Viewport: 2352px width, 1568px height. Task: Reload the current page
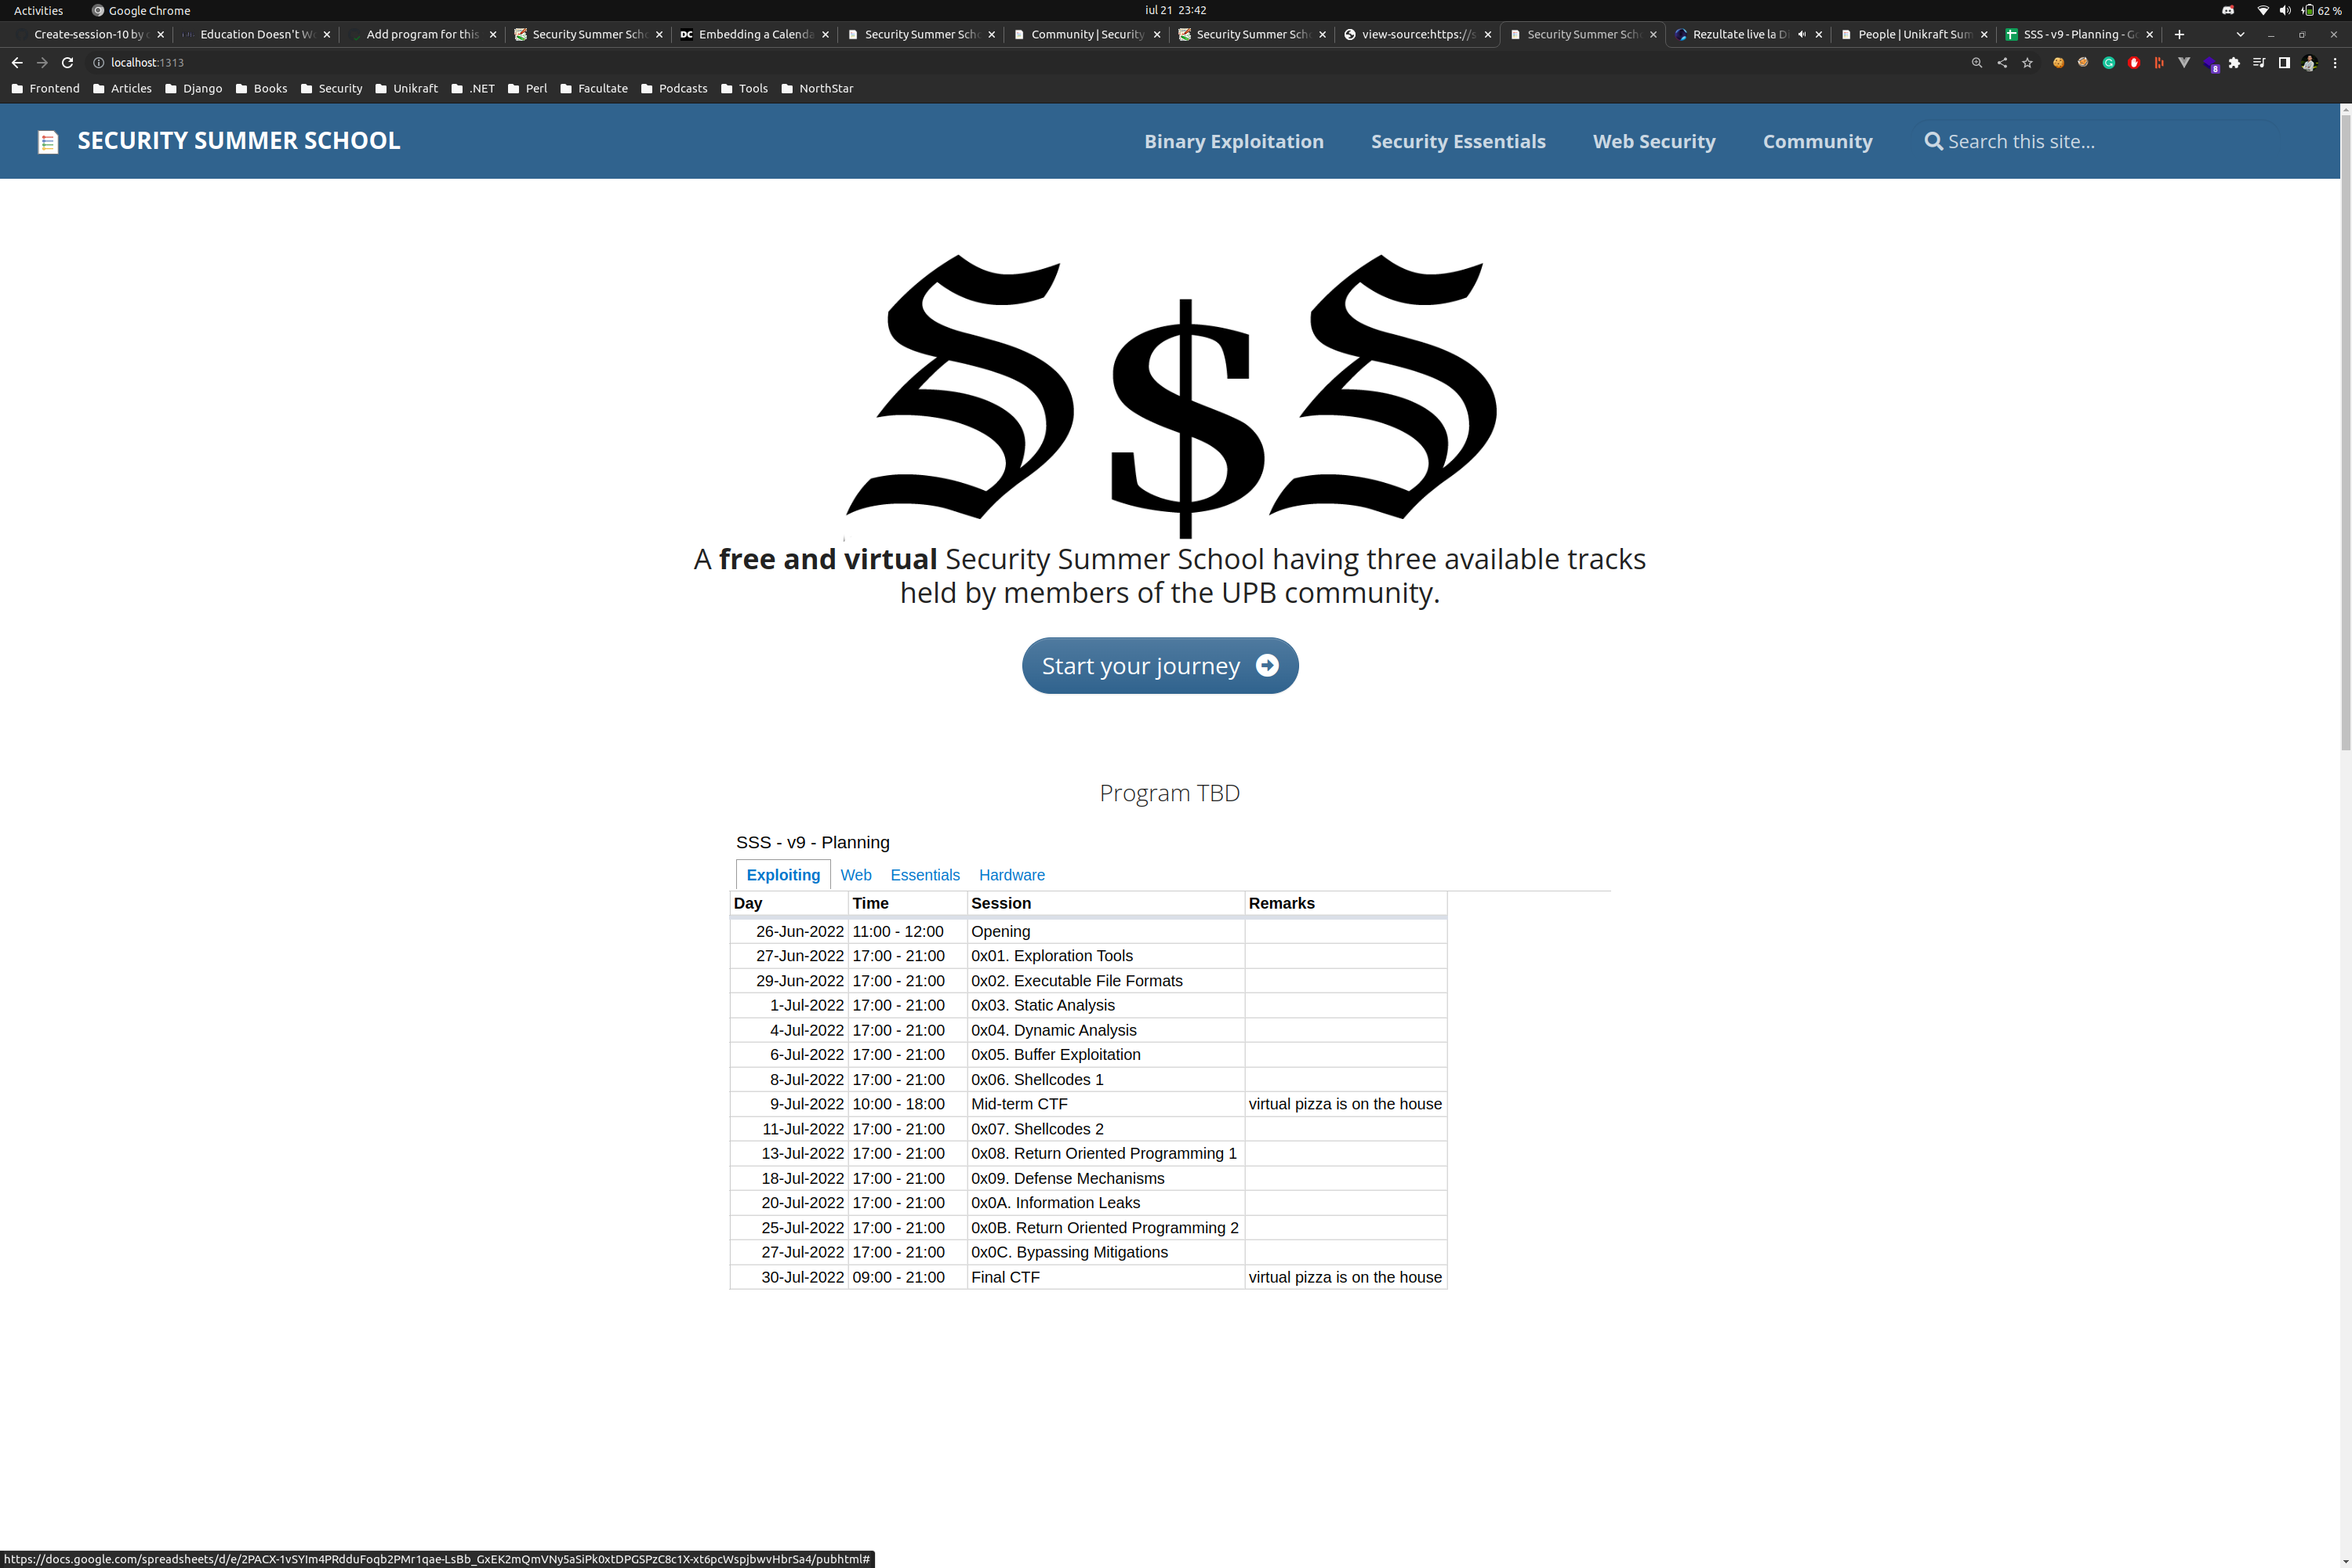click(x=68, y=63)
